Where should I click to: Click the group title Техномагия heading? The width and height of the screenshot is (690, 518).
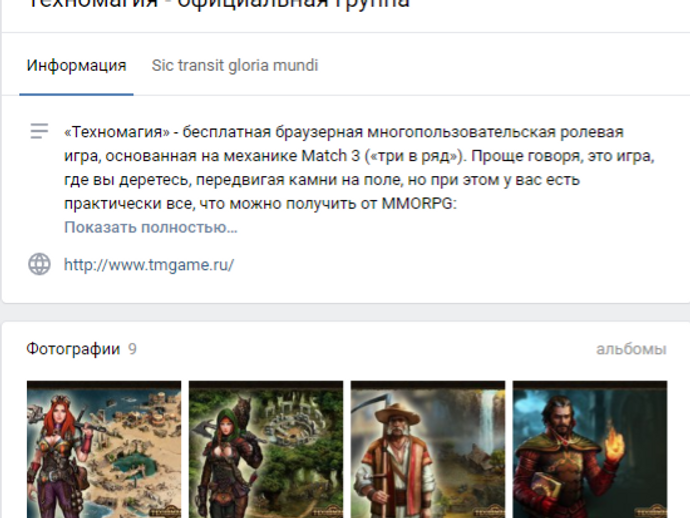click(218, 4)
